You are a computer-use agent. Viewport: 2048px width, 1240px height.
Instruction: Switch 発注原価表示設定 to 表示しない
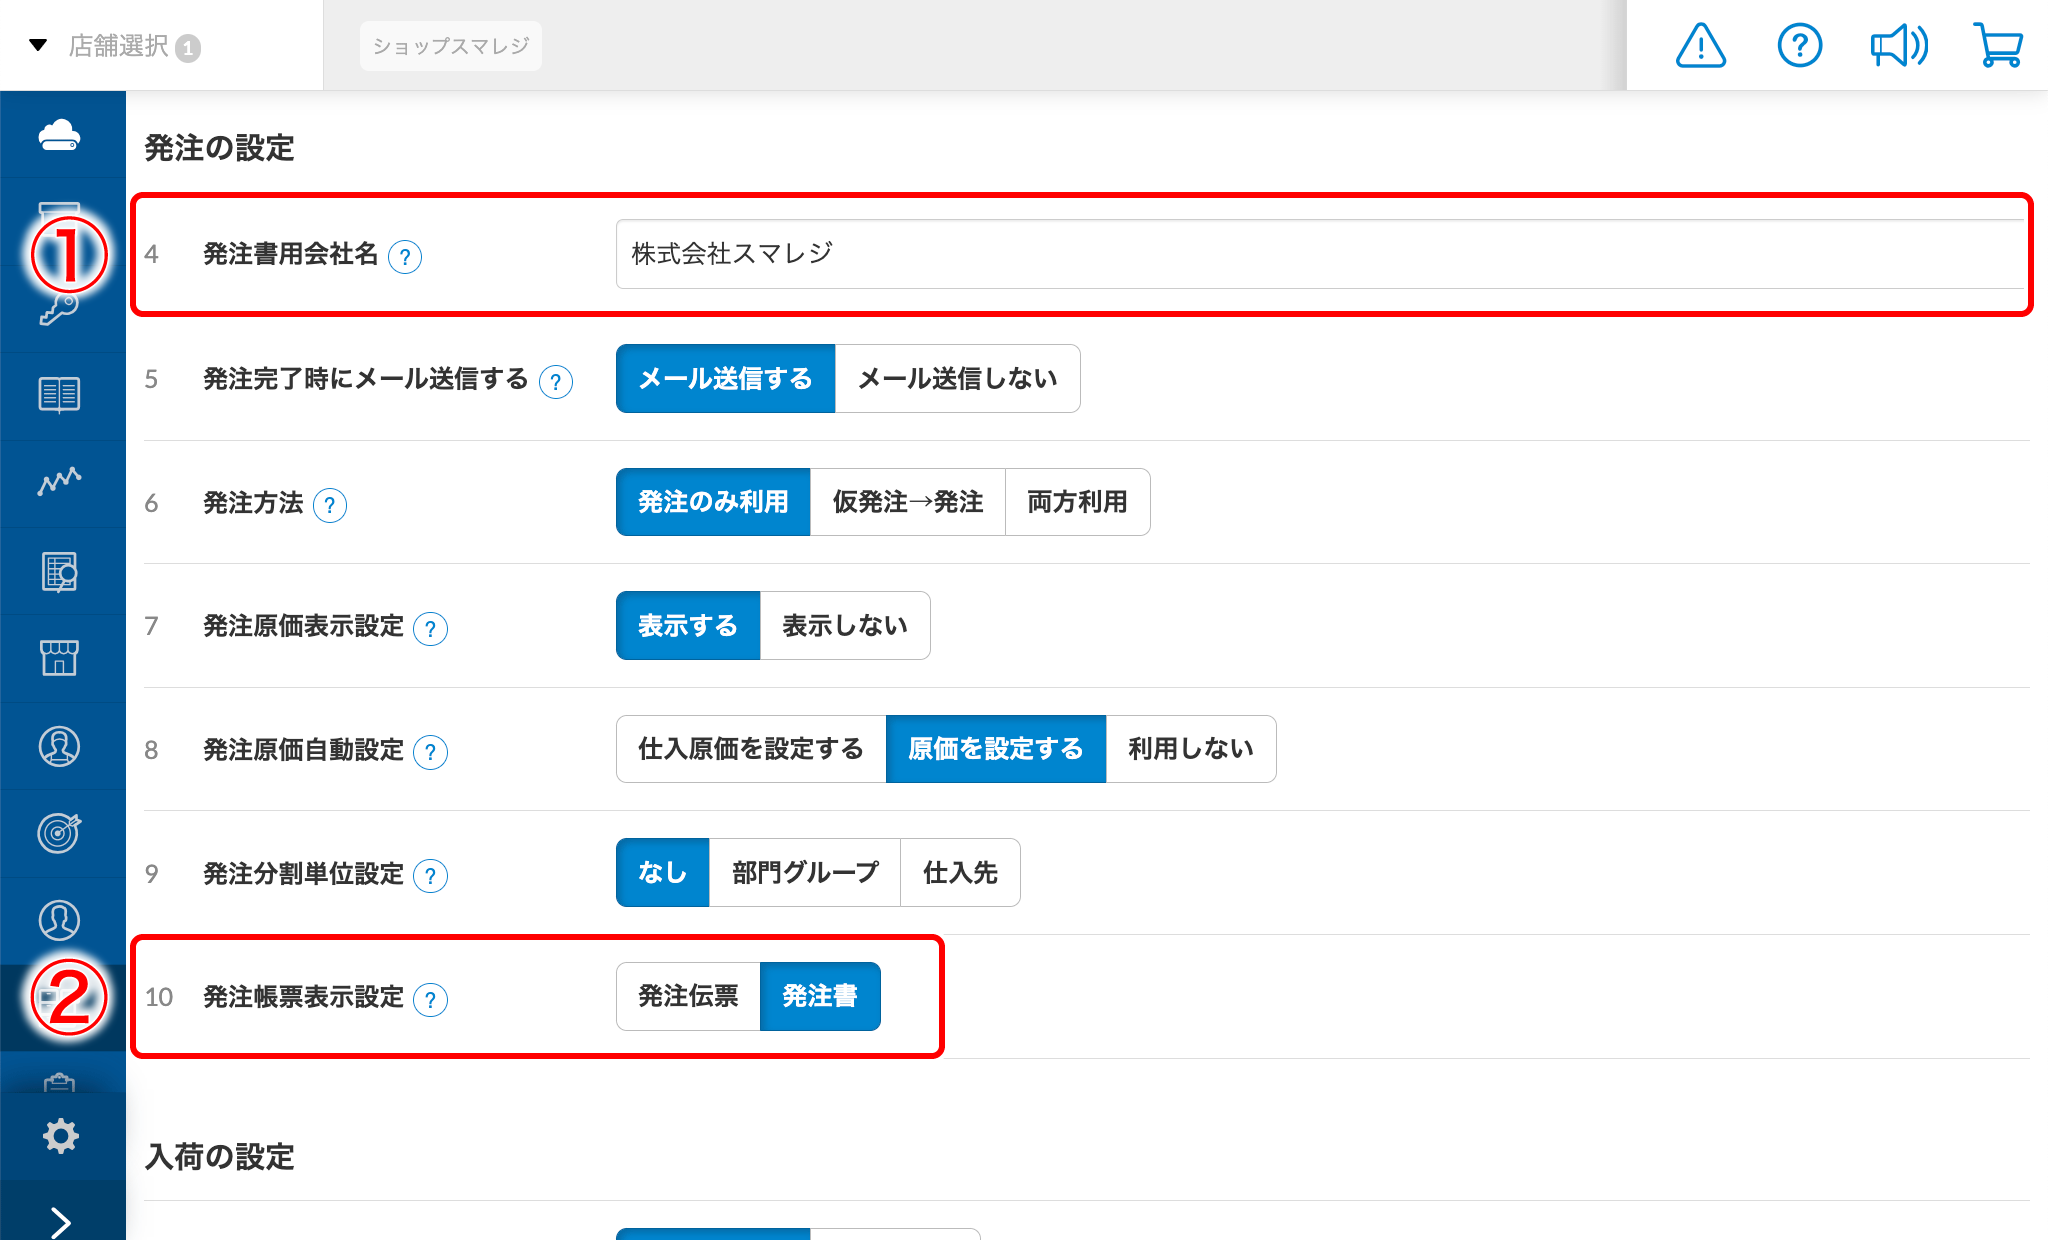tap(845, 625)
